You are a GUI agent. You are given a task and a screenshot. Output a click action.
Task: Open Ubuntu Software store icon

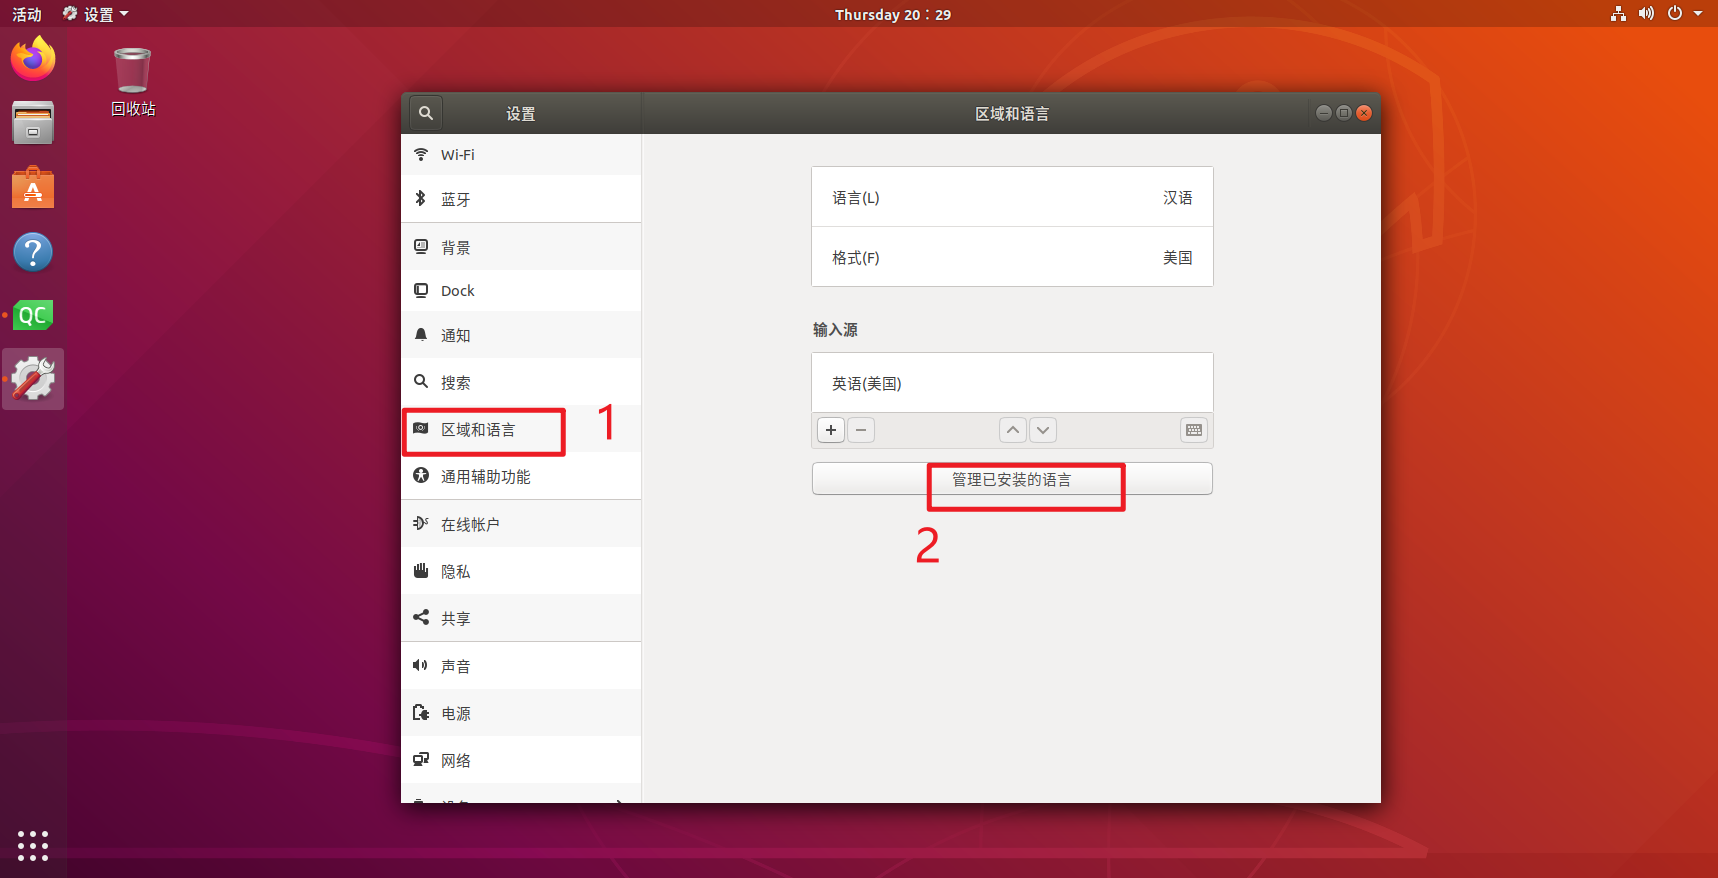point(33,187)
